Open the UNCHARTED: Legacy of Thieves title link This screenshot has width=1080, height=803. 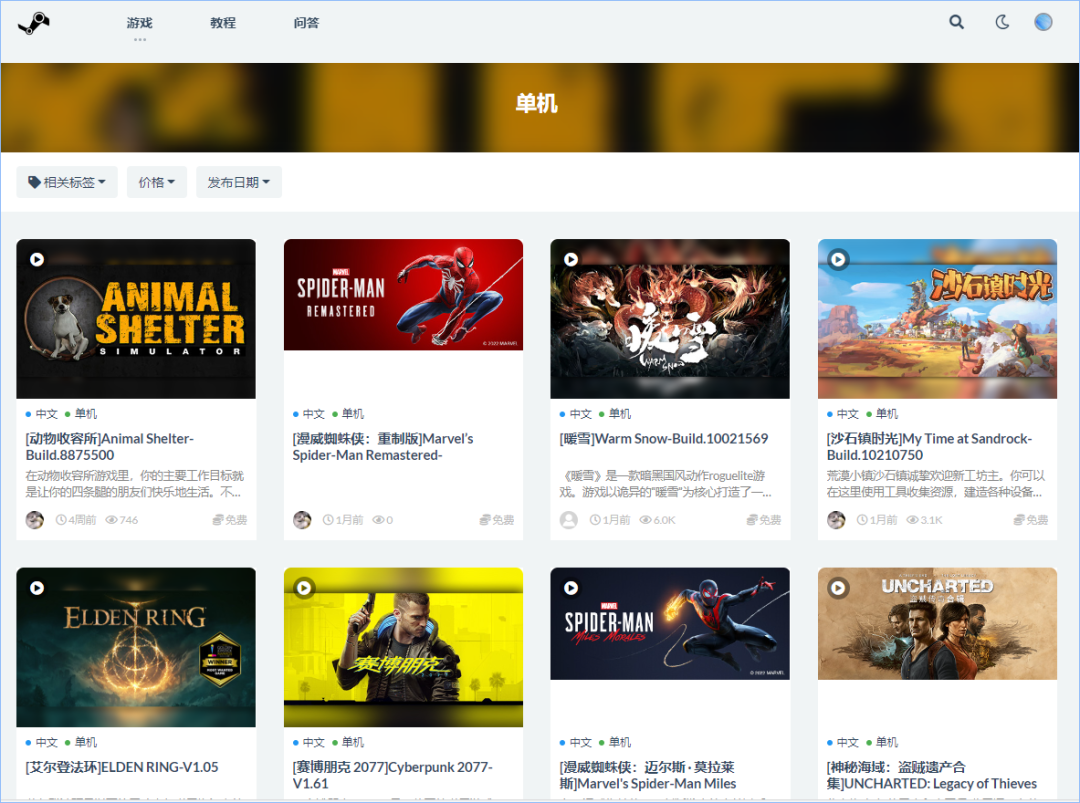[x=932, y=775]
